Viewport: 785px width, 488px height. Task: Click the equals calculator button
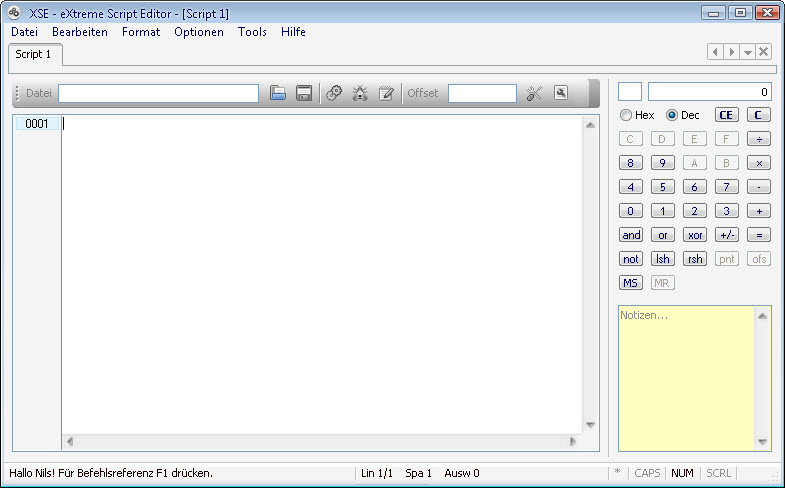[x=758, y=235]
